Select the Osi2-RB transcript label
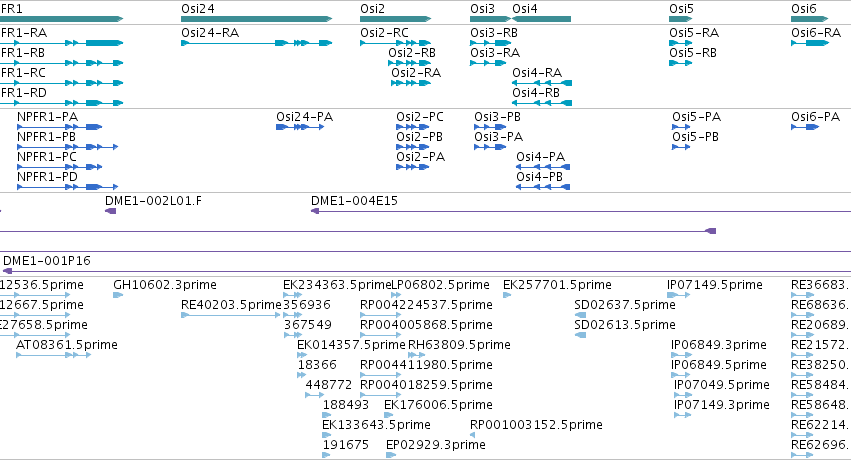Viewport: 851px width, 460px height. (412, 53)
